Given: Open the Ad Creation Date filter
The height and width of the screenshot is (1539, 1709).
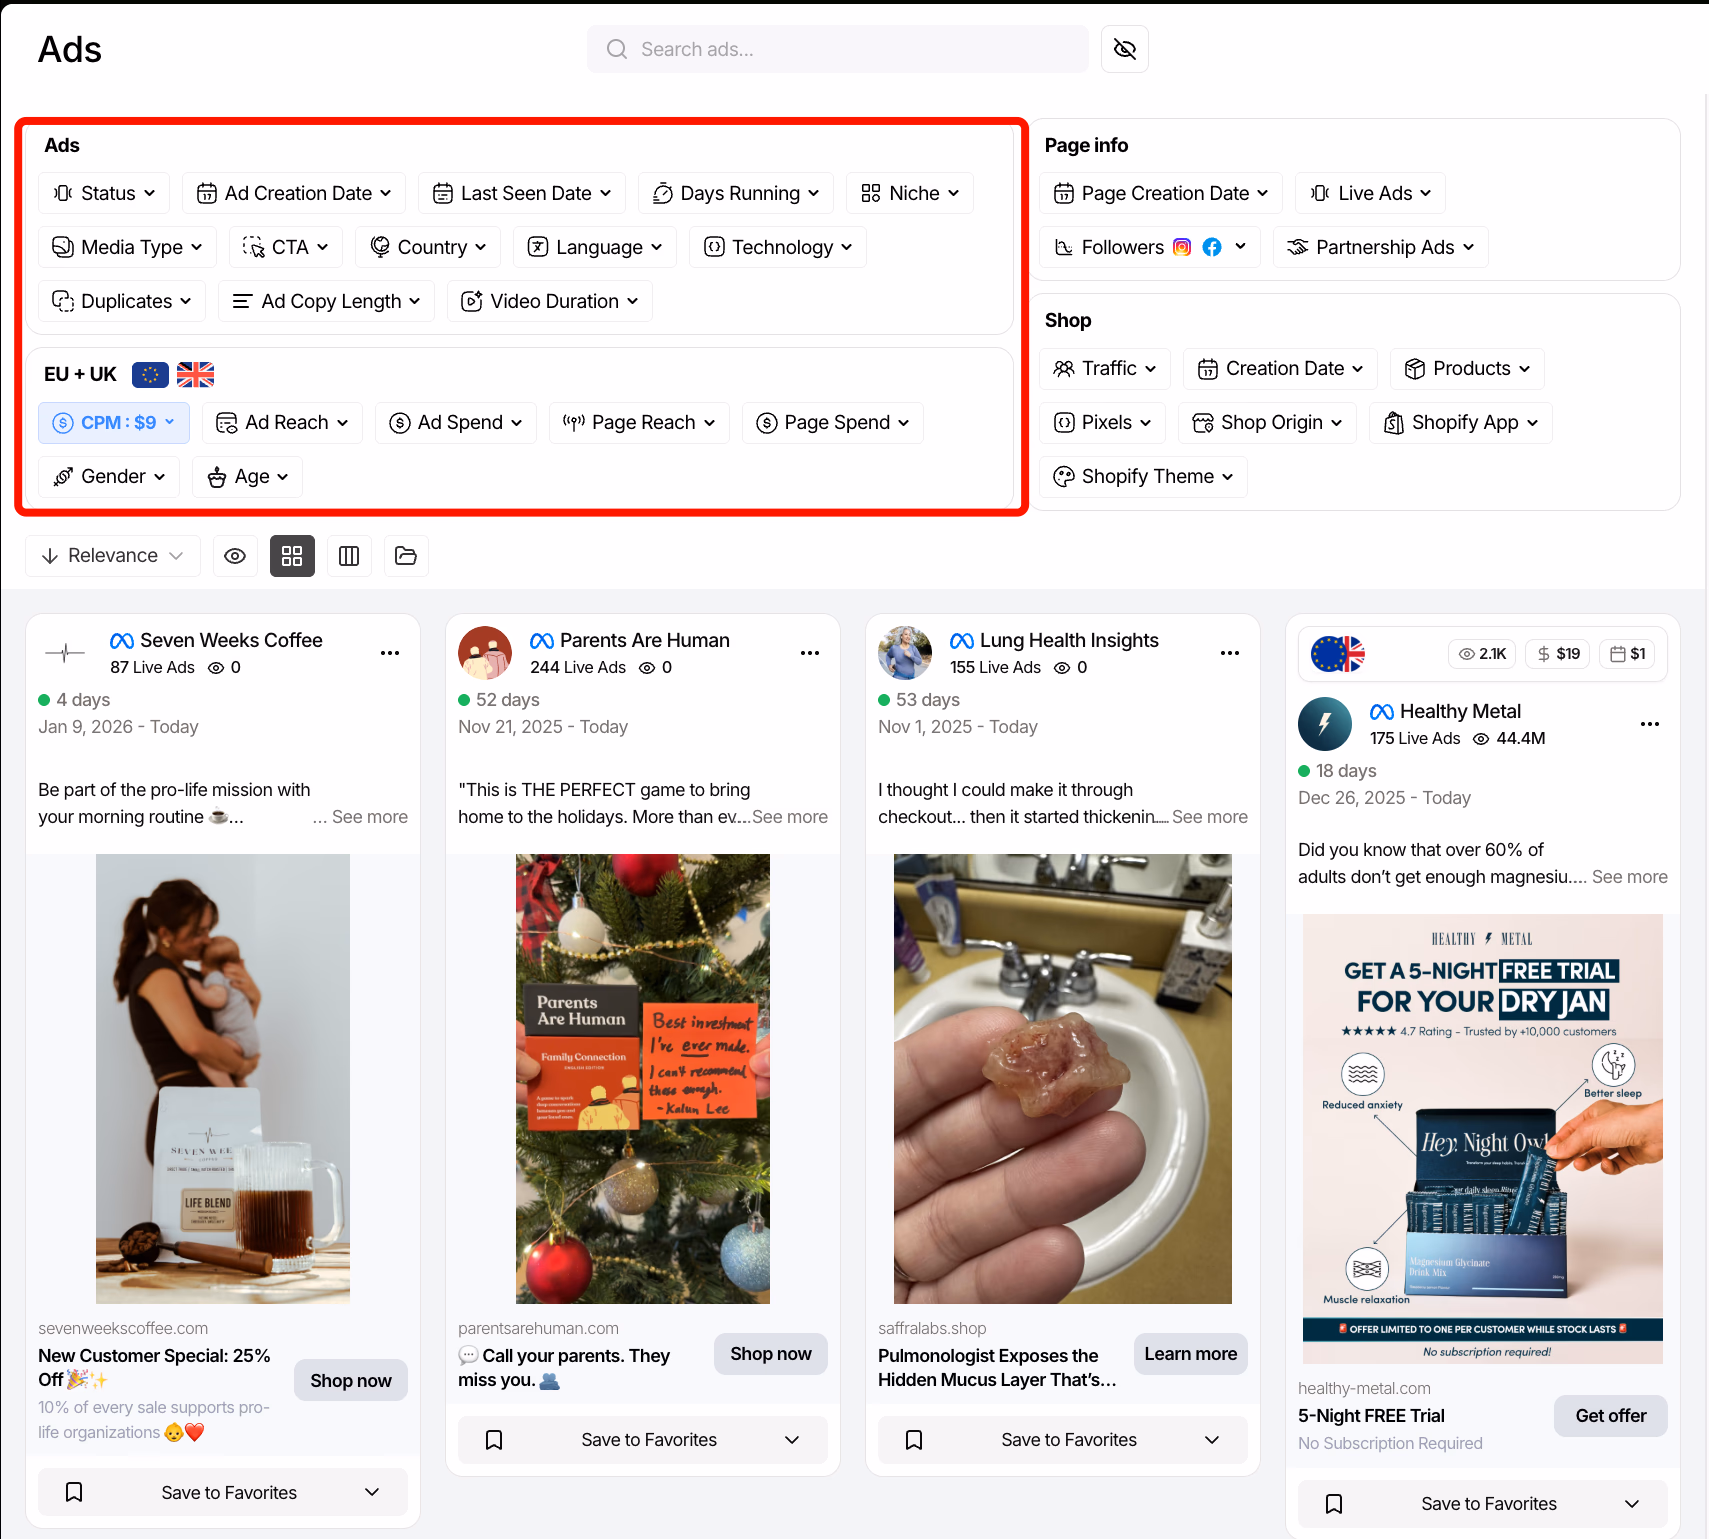Looking at the screenshot, I should [x=294, y=193].
